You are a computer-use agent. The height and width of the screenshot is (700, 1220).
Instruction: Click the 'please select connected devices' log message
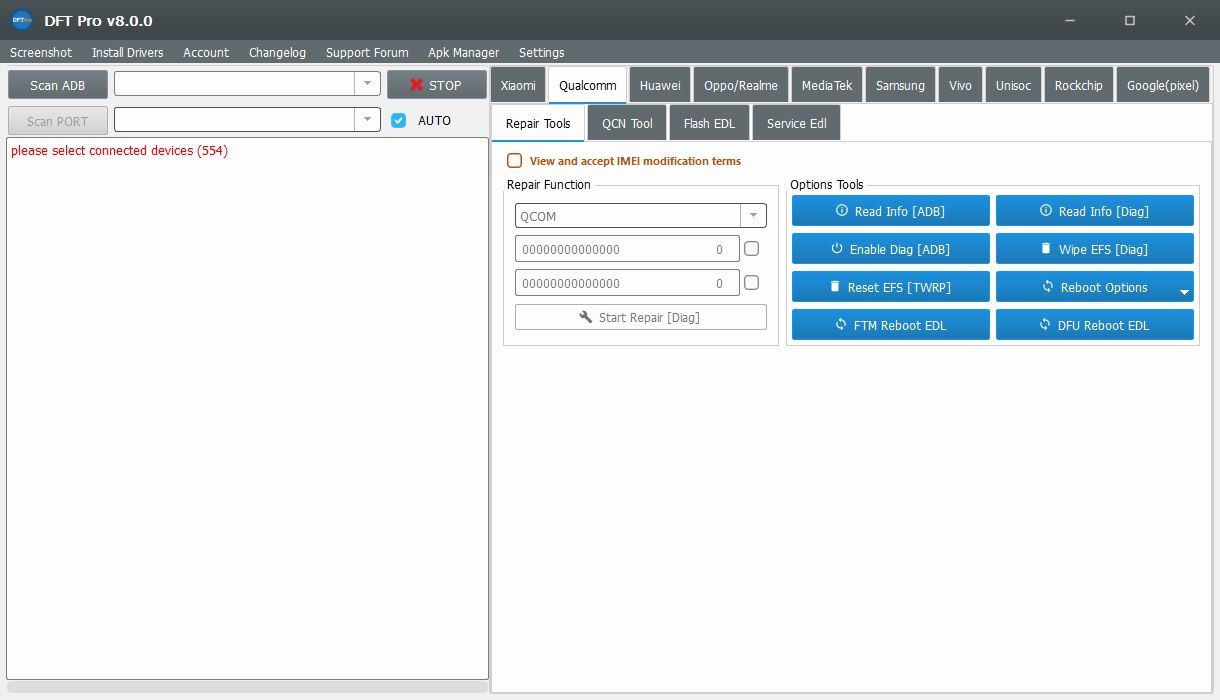coord(119,151)
